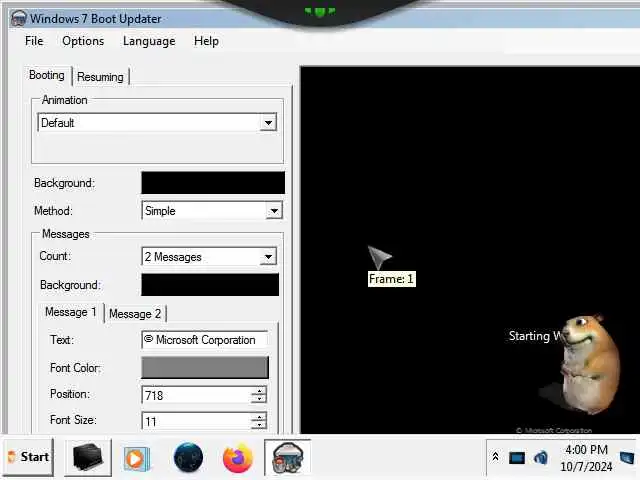Open the black folder taskbar icon

point(88,457)
